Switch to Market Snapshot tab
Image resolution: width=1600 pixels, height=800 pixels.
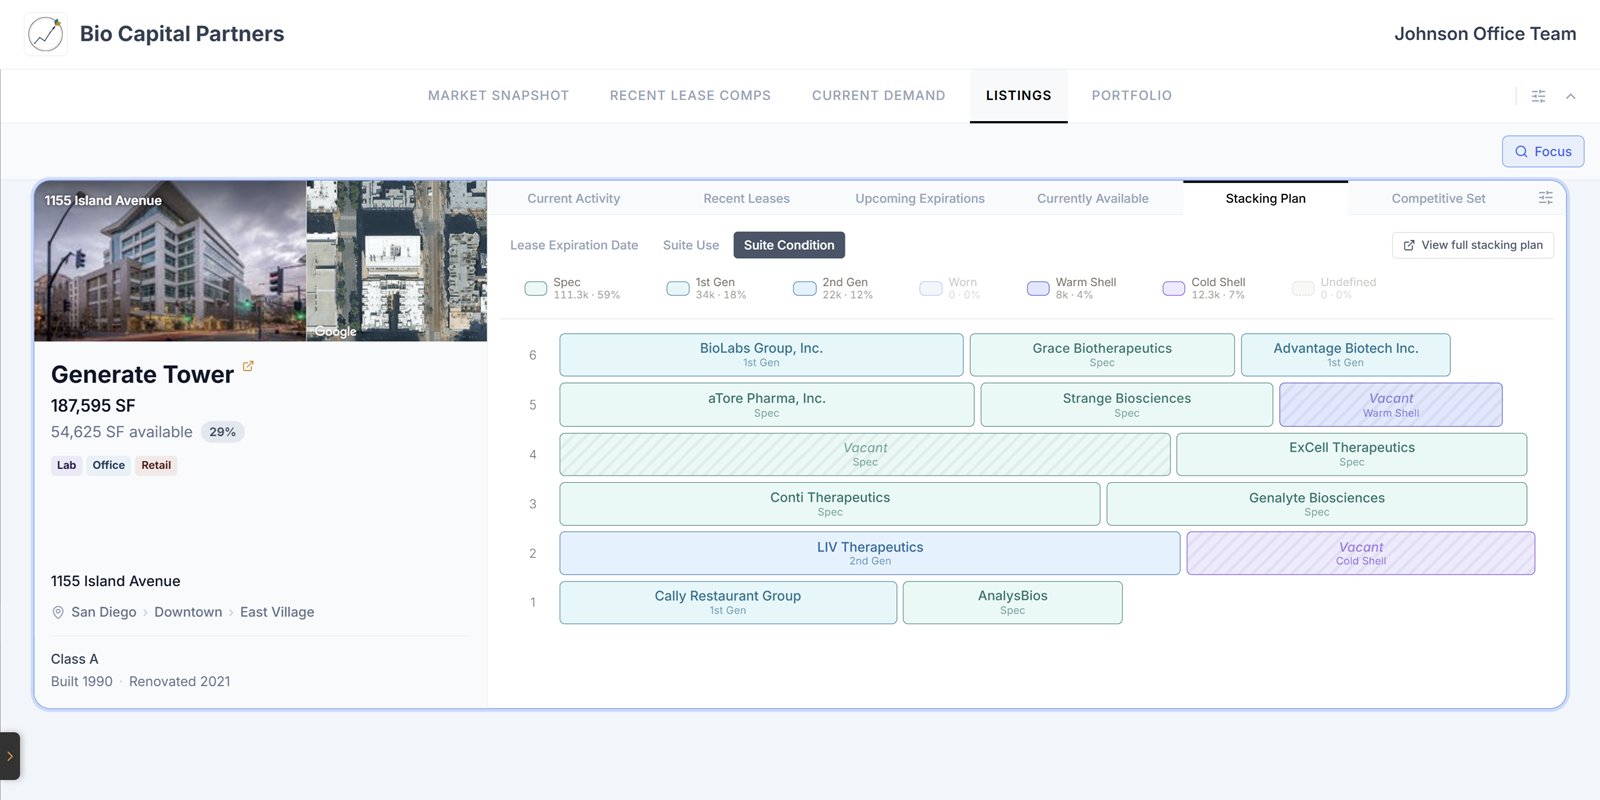(498, 96)
